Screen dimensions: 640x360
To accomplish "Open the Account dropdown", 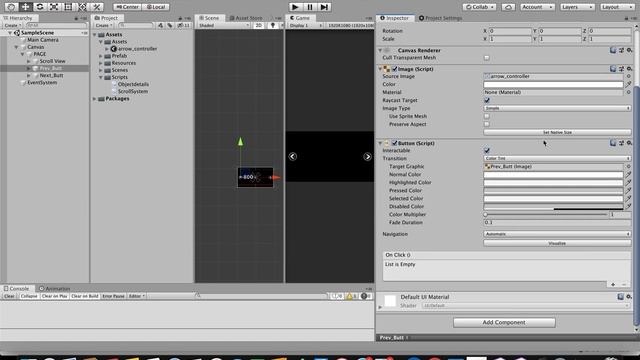I will pyautogui.click(x=537, y=7).
